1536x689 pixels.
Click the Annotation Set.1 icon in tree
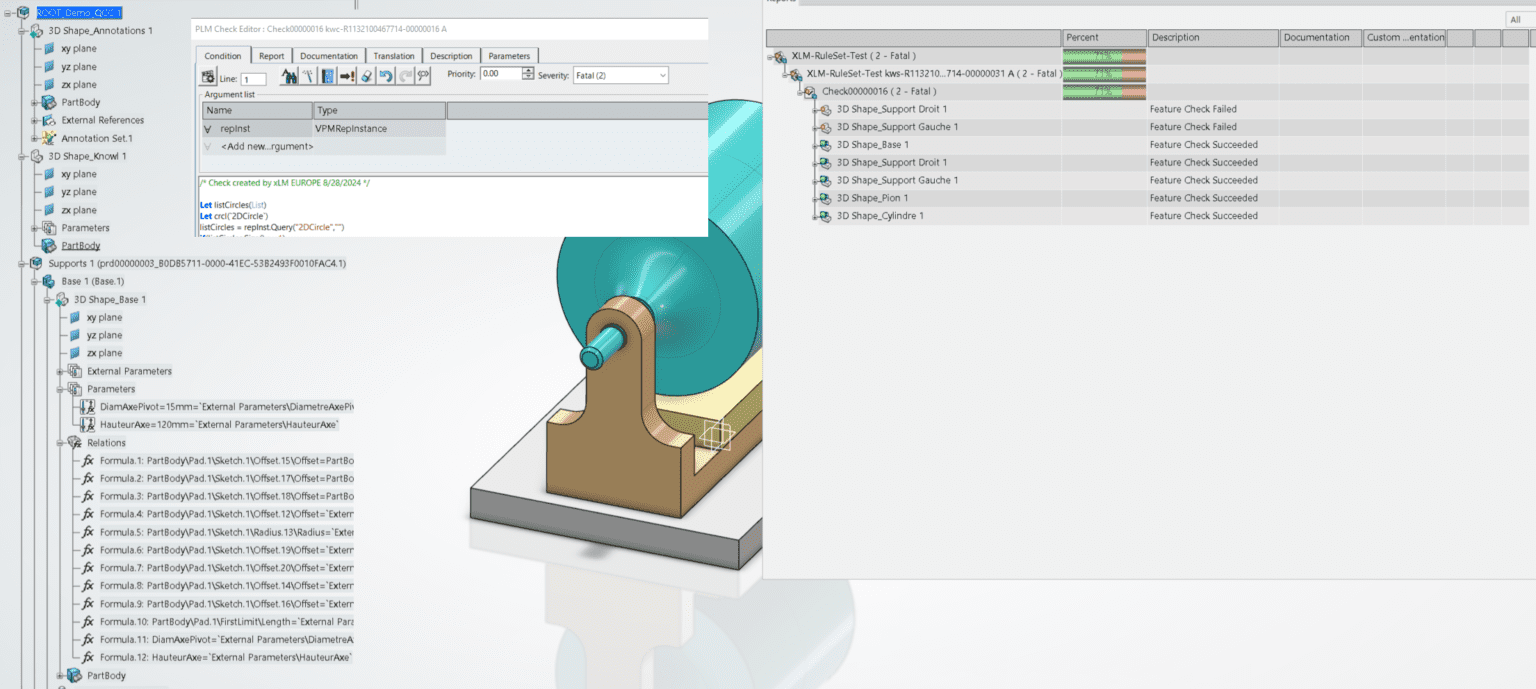[x=49, y=138]
